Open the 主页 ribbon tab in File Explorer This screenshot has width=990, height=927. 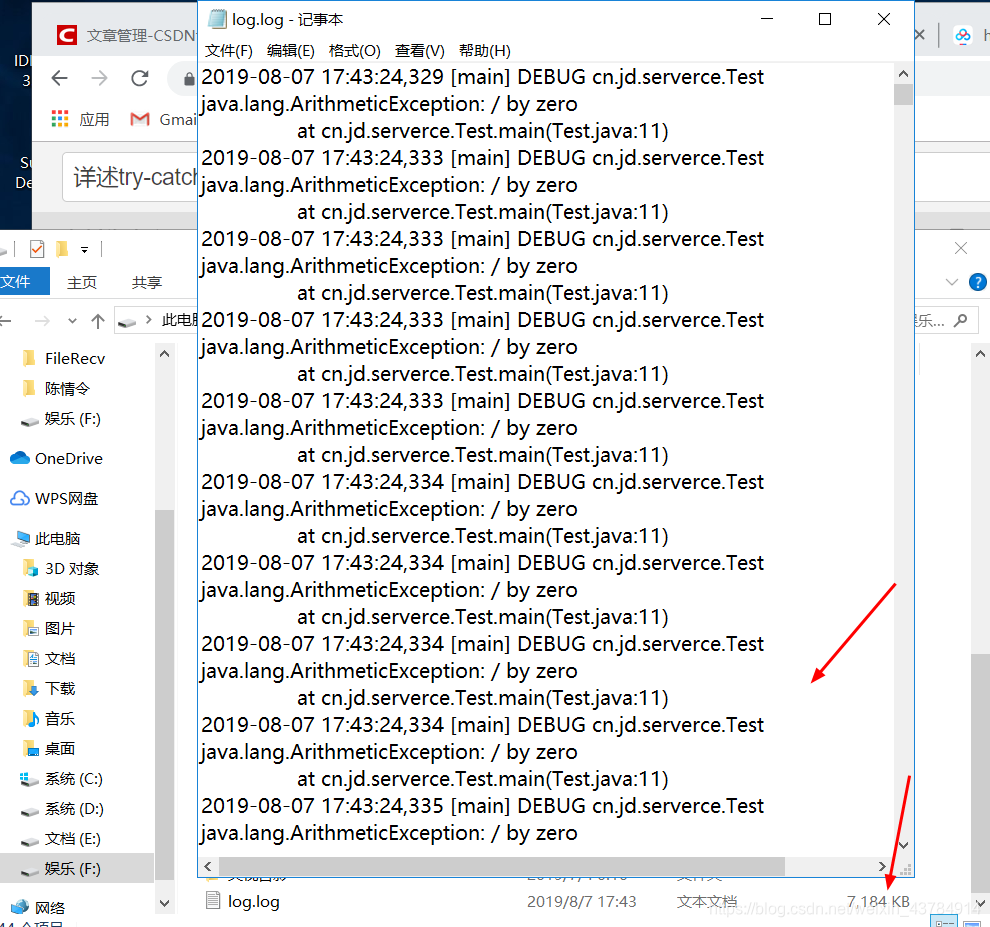coord(82,282)
